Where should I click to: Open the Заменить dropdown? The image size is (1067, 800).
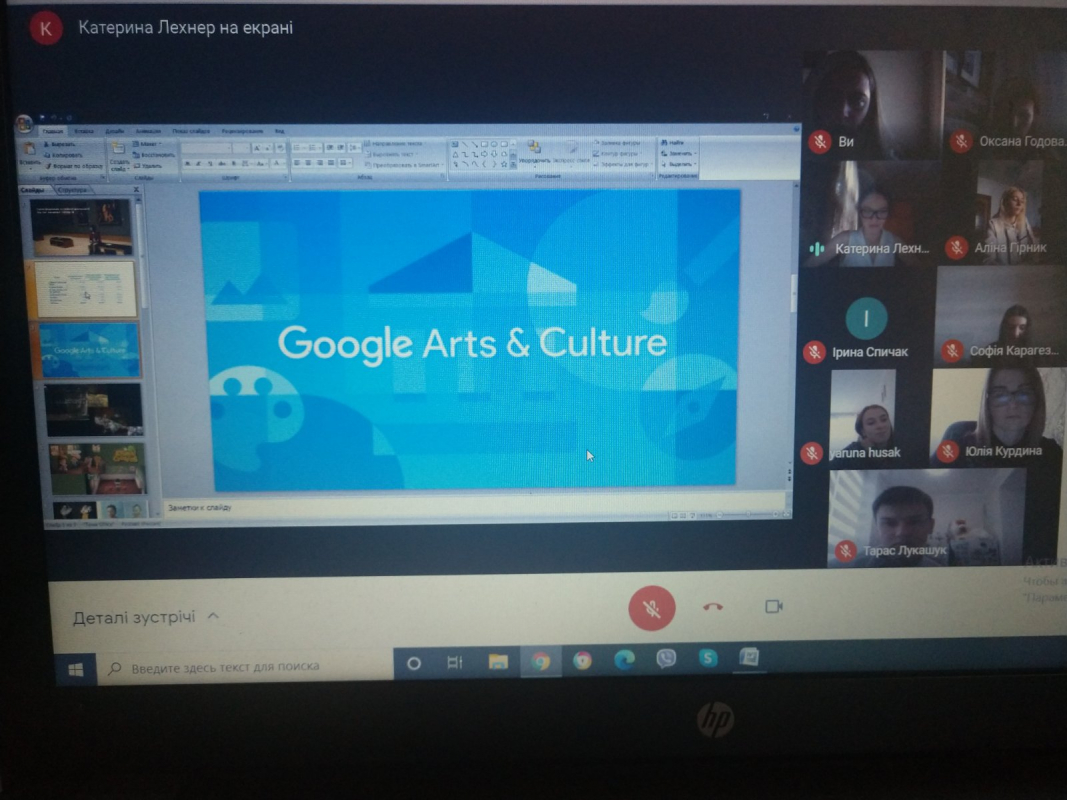point(678,153)
